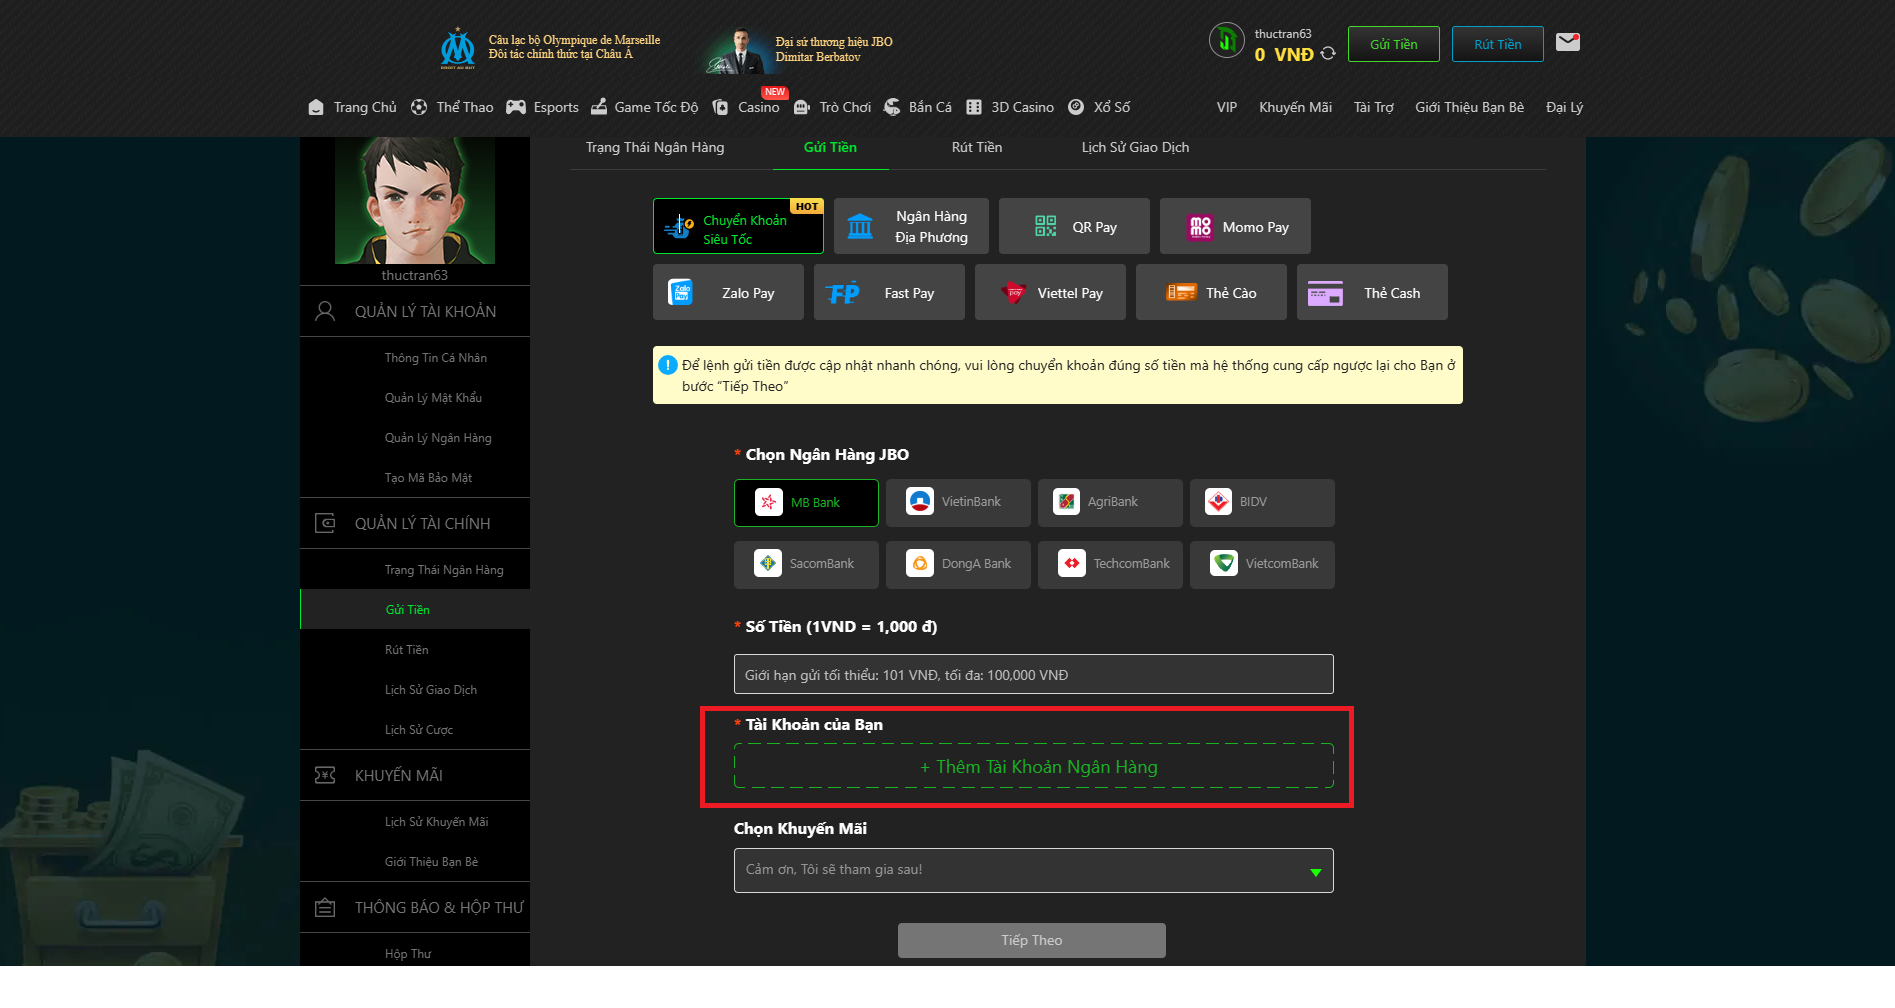Choose Thẻ Cào card payment method

(1210, 293)
